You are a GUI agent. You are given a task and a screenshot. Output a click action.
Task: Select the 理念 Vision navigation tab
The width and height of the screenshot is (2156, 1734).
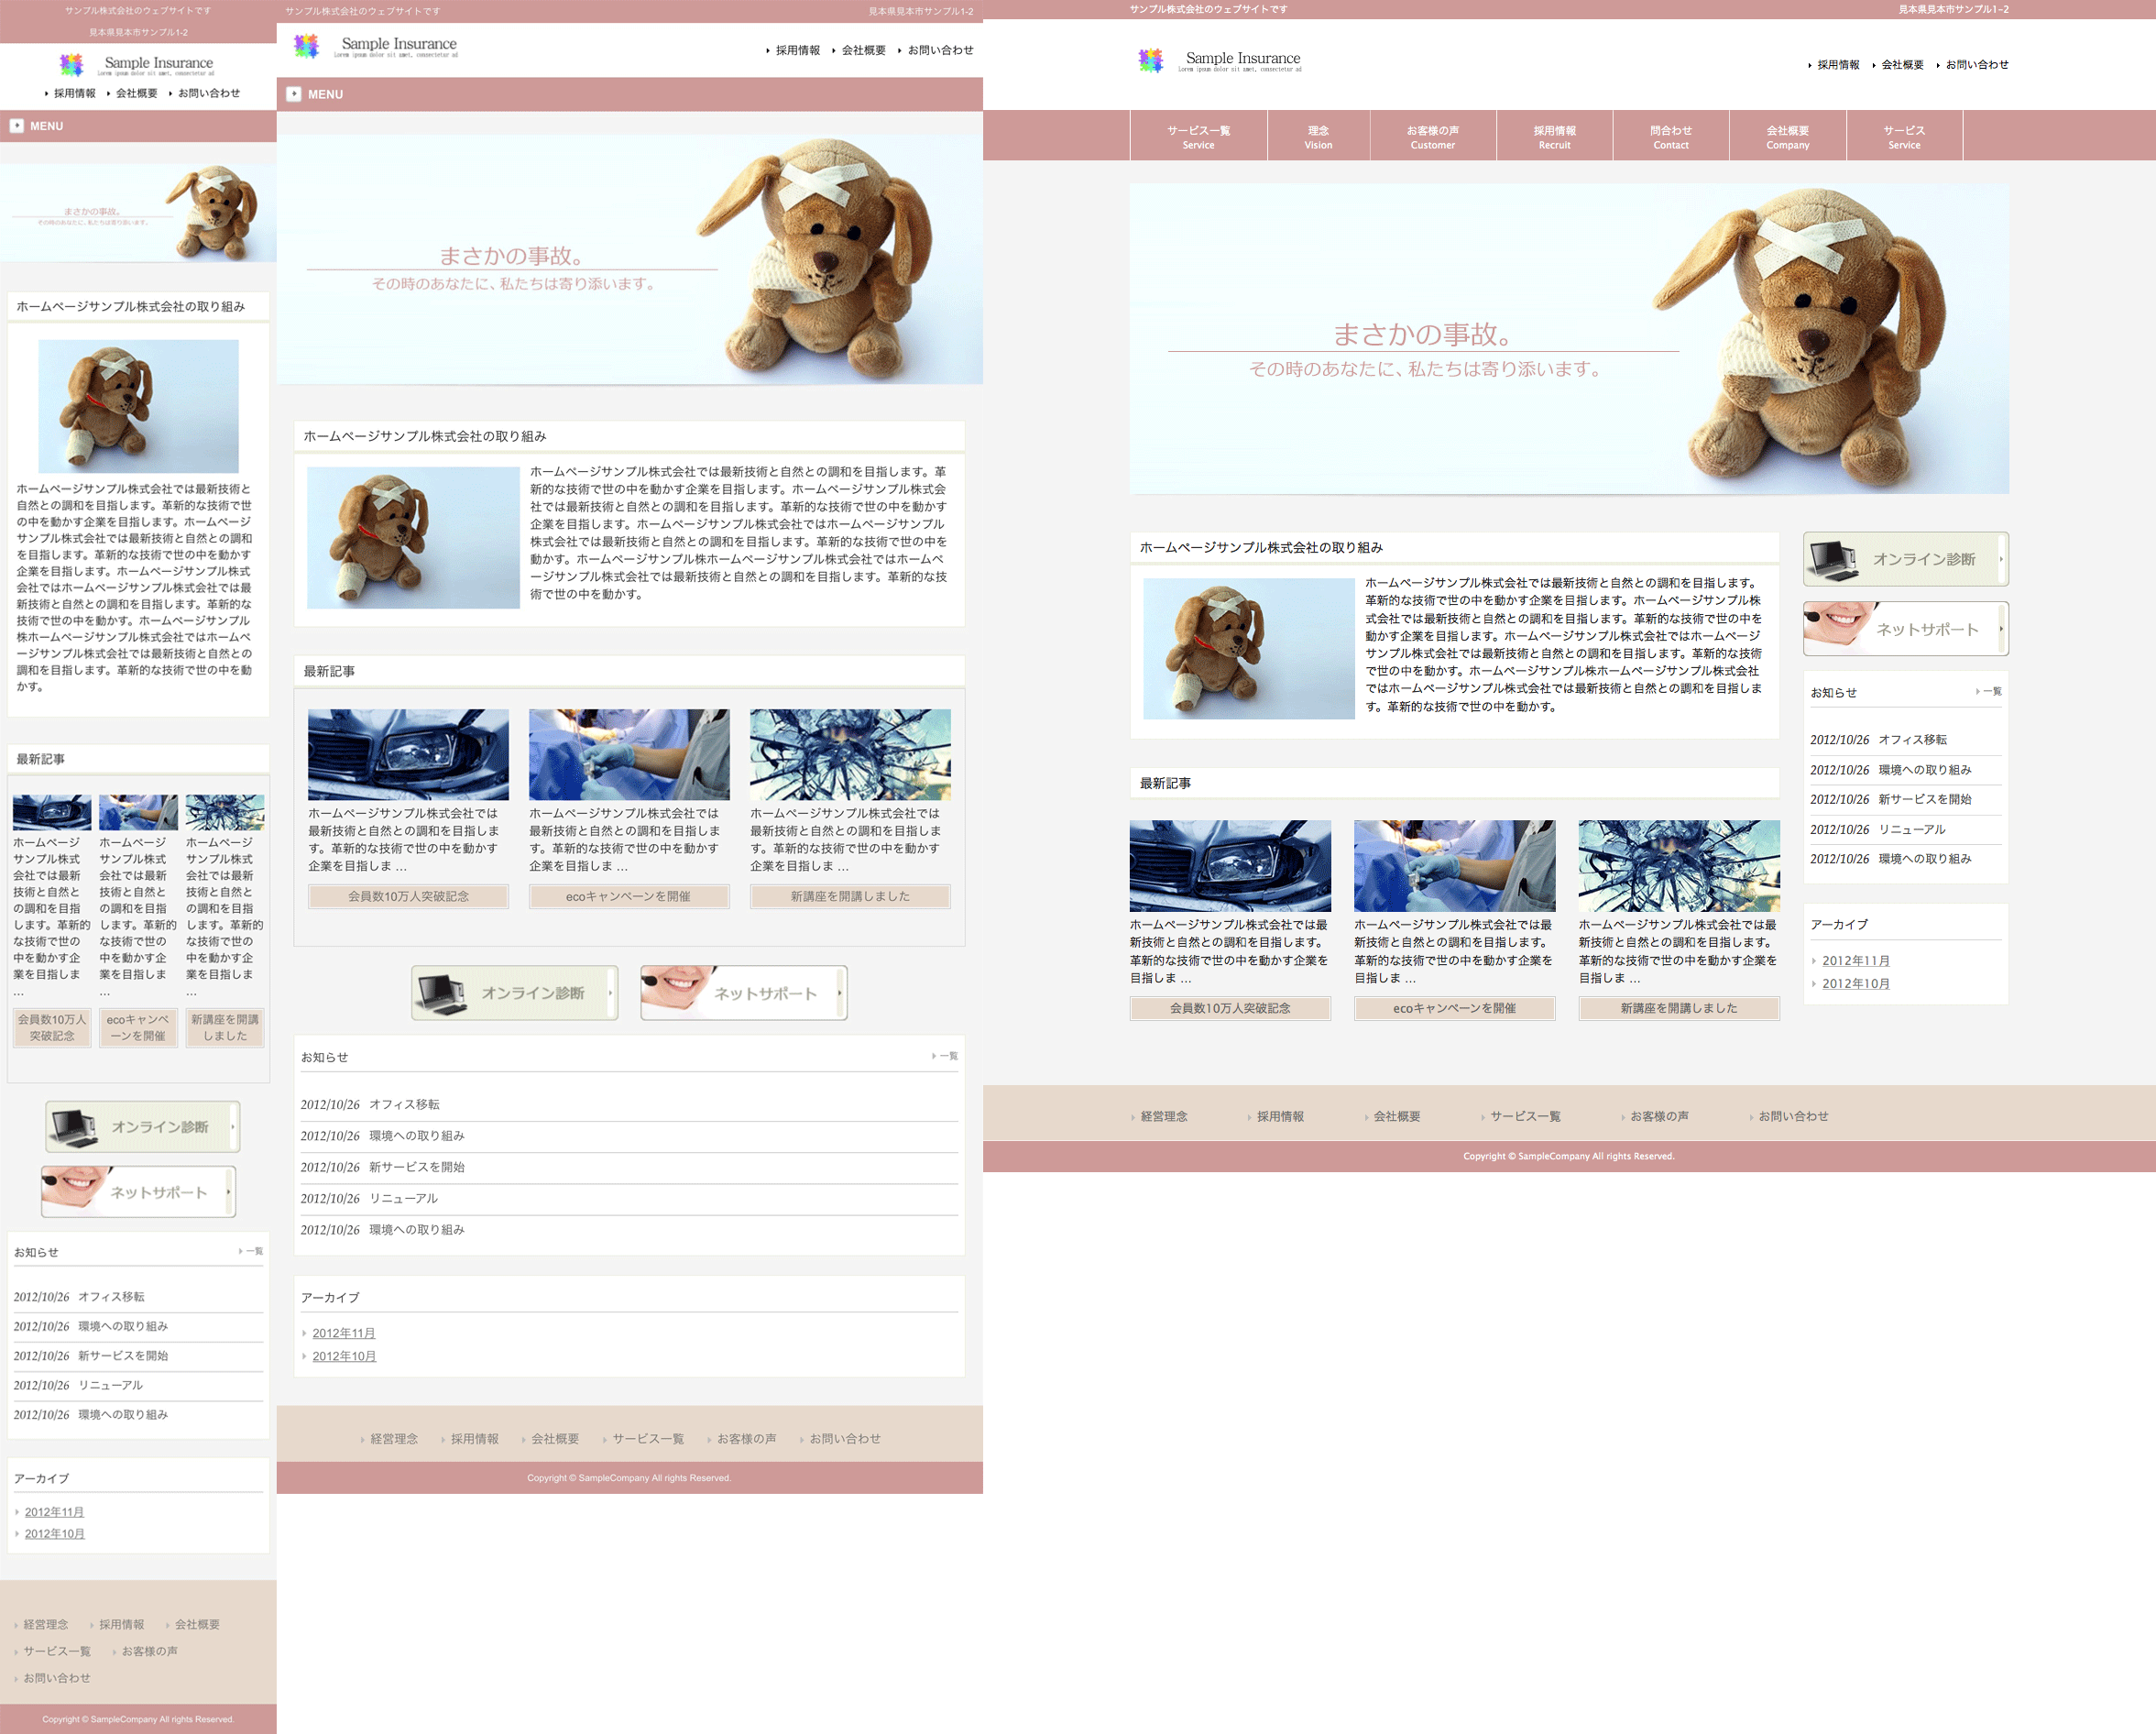[x=1317, y=137]
